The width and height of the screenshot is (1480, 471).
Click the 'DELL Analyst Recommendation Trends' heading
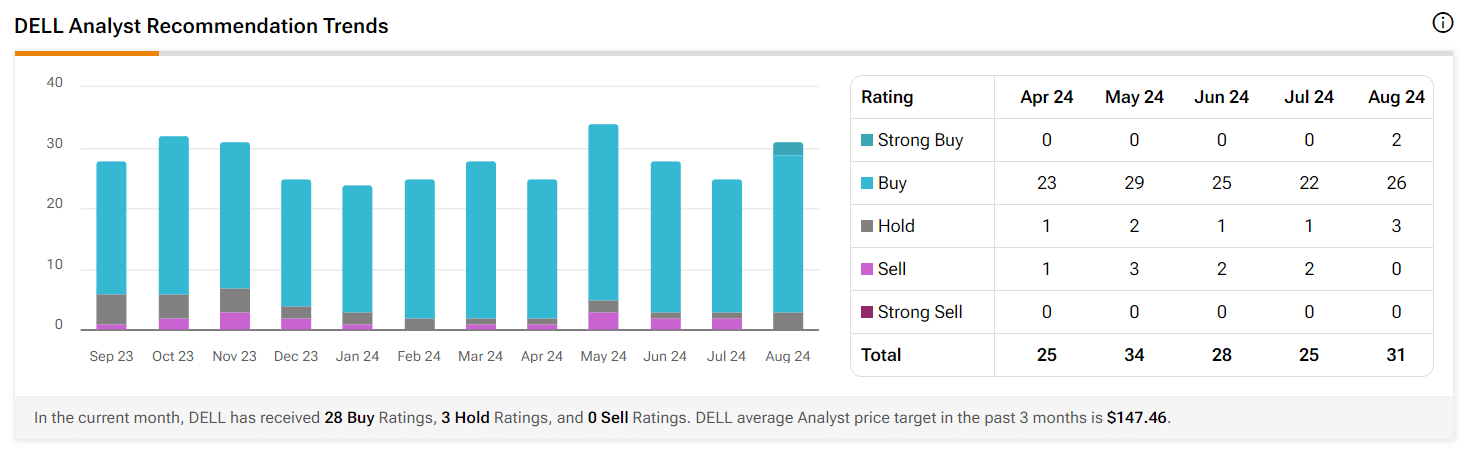click(x=201, y=26)
